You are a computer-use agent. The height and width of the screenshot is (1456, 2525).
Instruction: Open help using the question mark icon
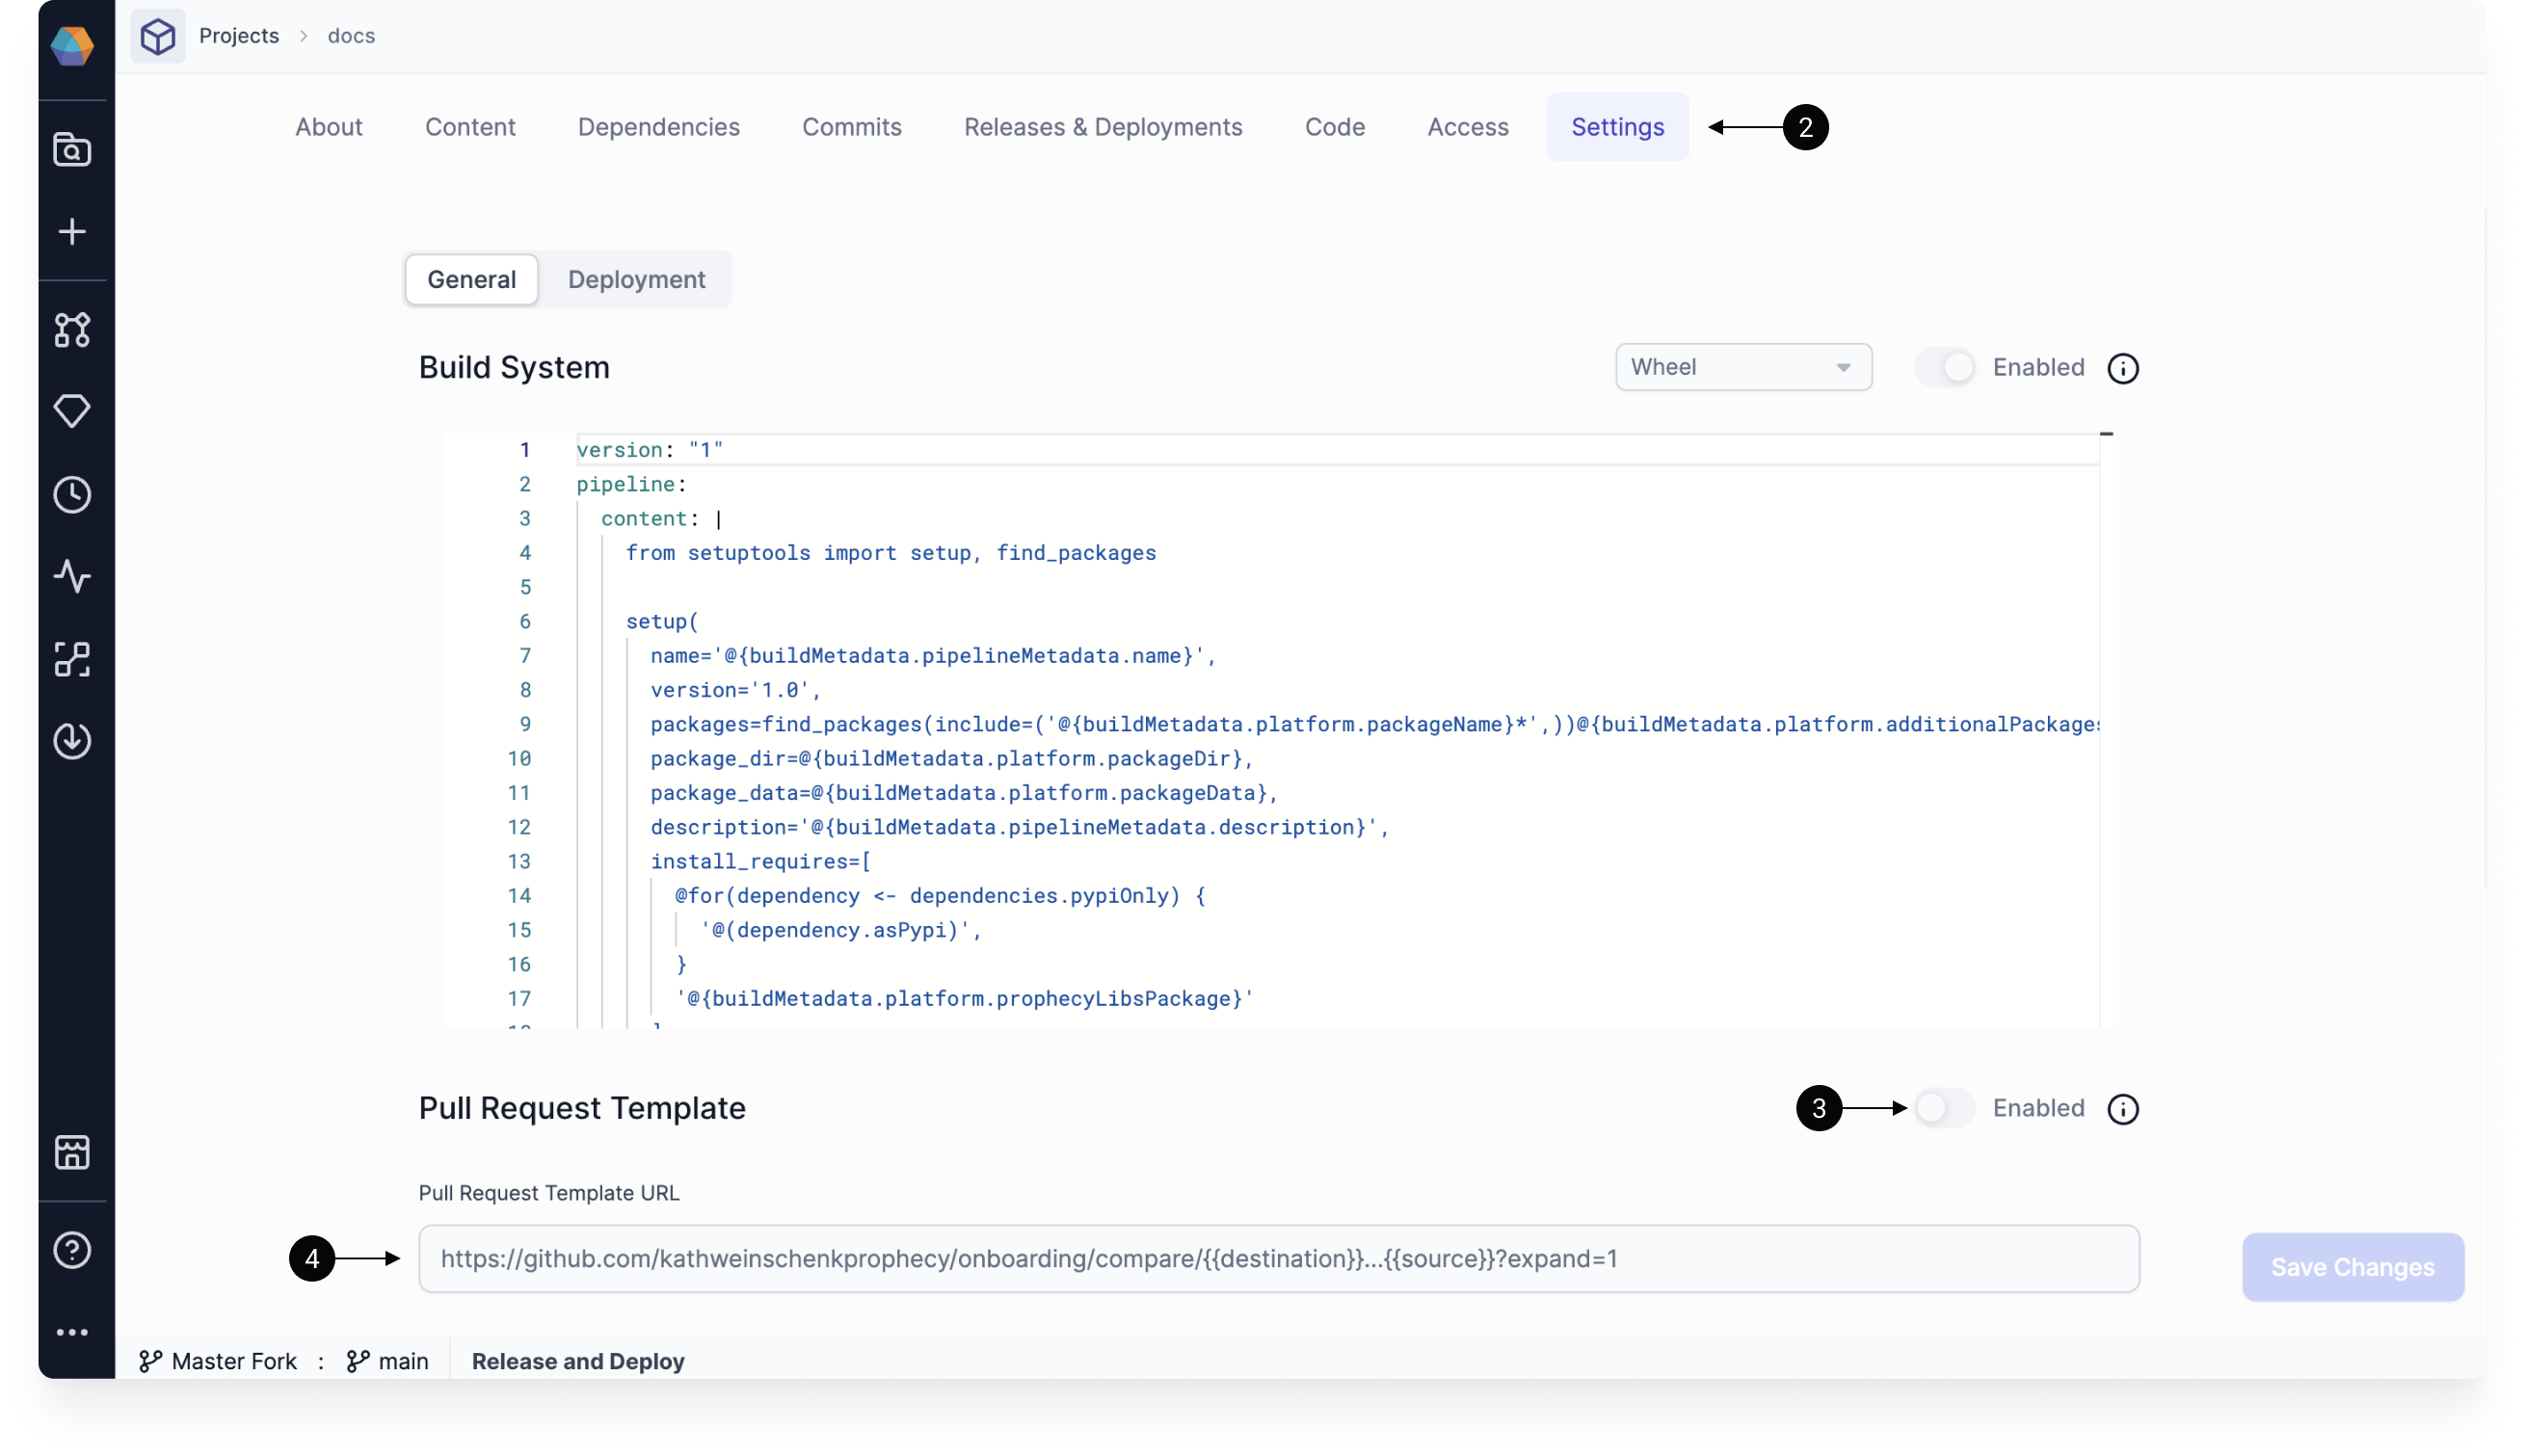[73, 1250]
